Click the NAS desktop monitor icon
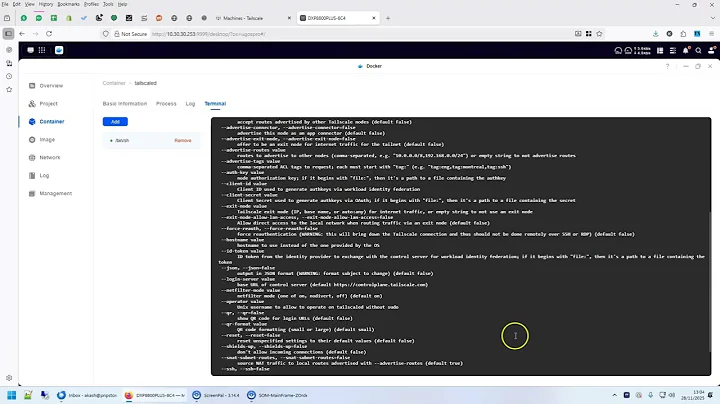 click(30, 50)
